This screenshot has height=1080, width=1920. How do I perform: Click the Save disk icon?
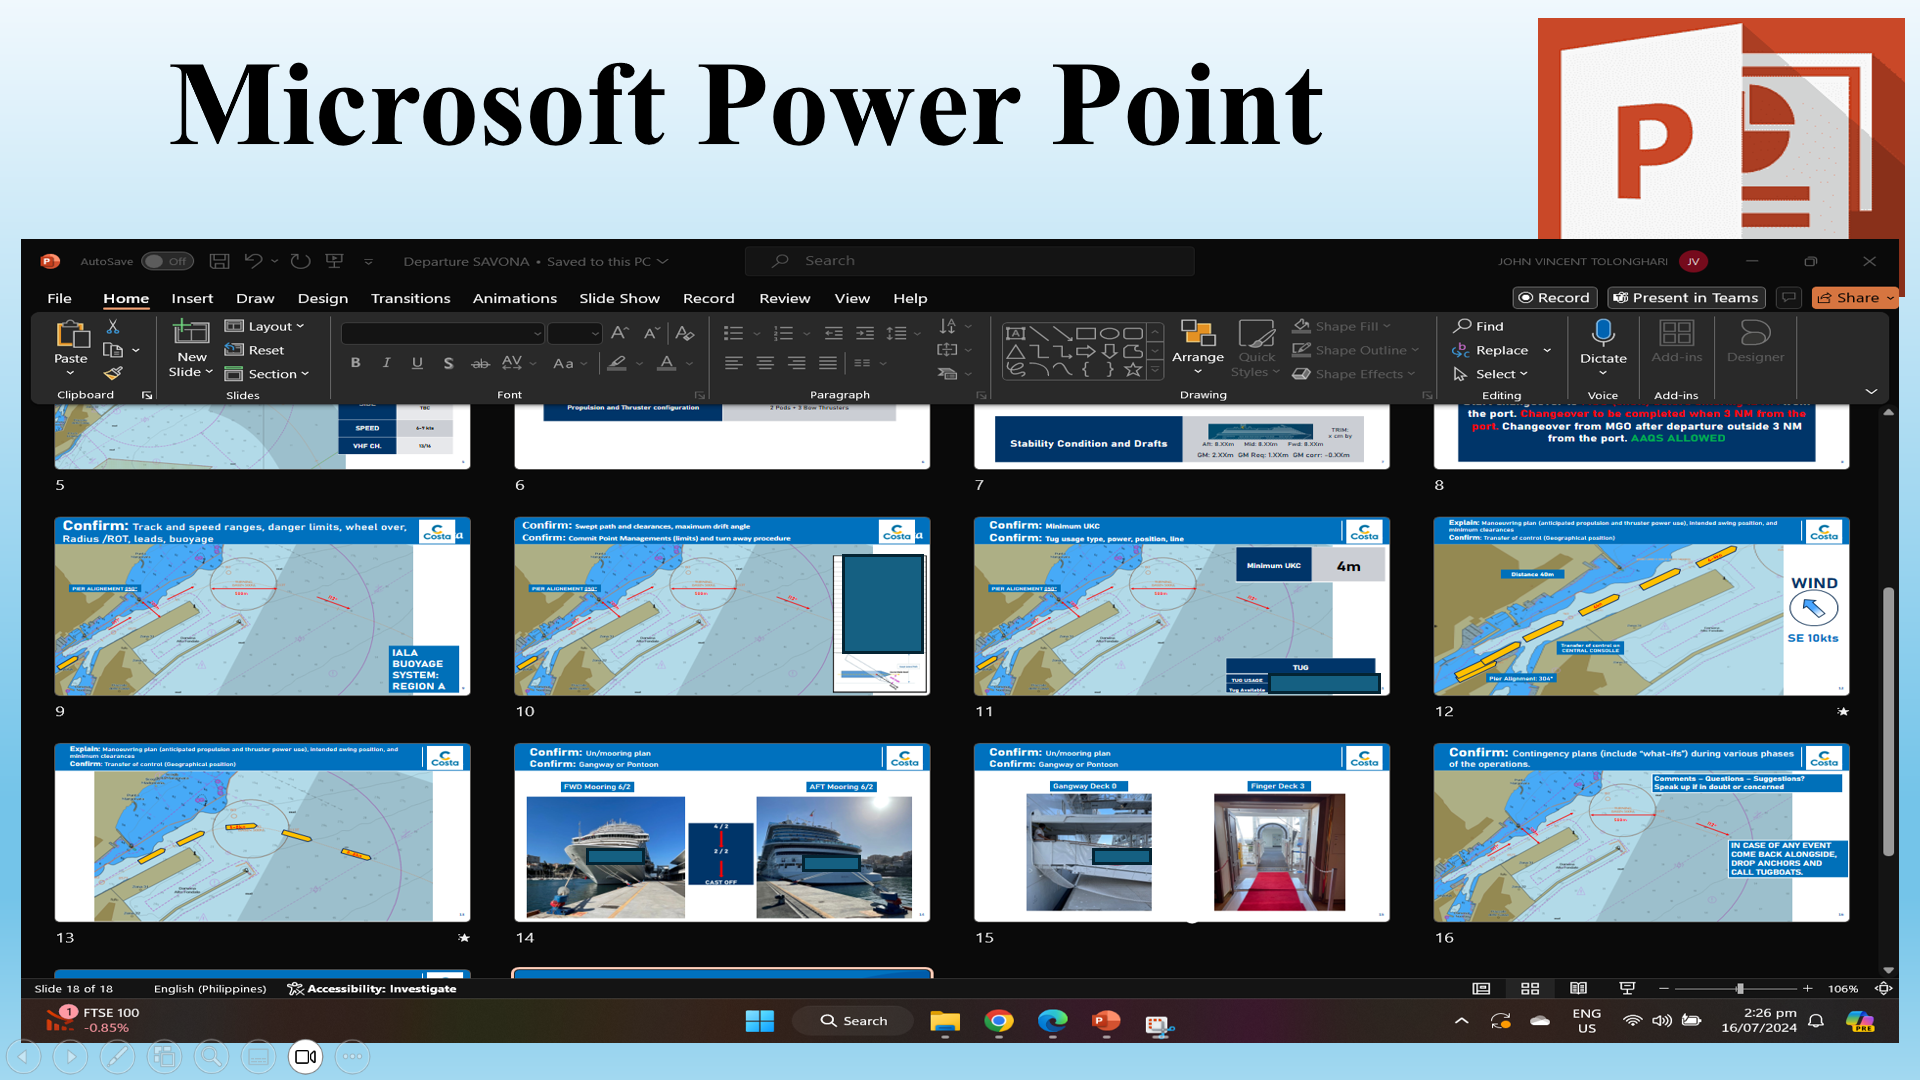tap(219, 261)
